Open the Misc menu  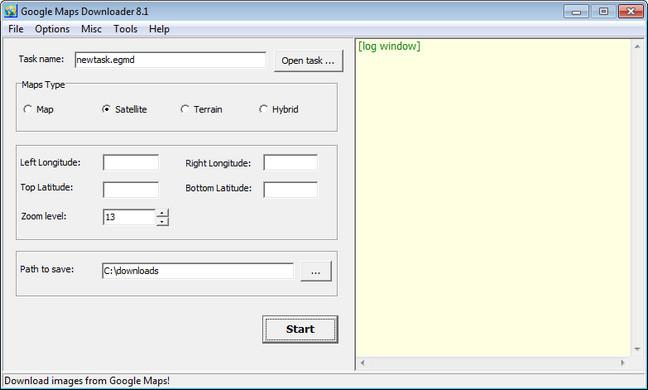(x=91, y=29)
